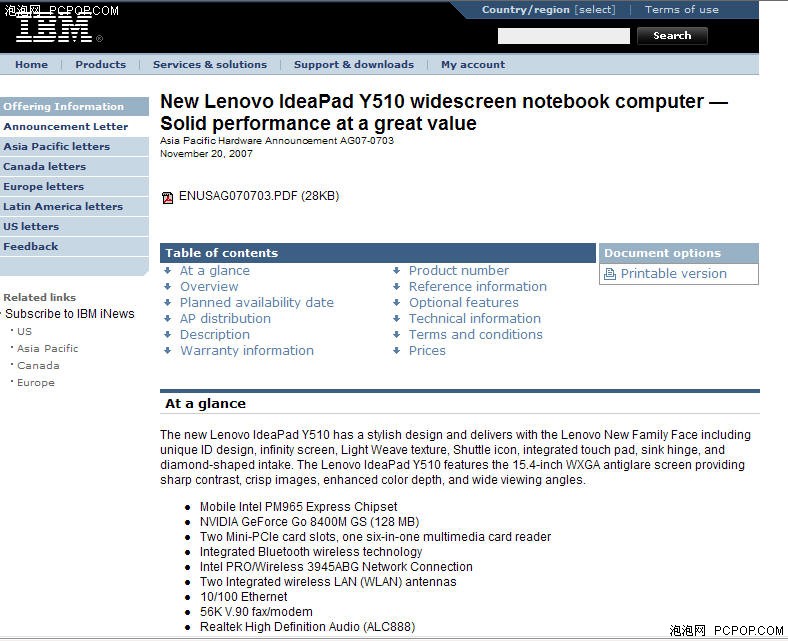Open the Europe iNews subscription link

36,383
